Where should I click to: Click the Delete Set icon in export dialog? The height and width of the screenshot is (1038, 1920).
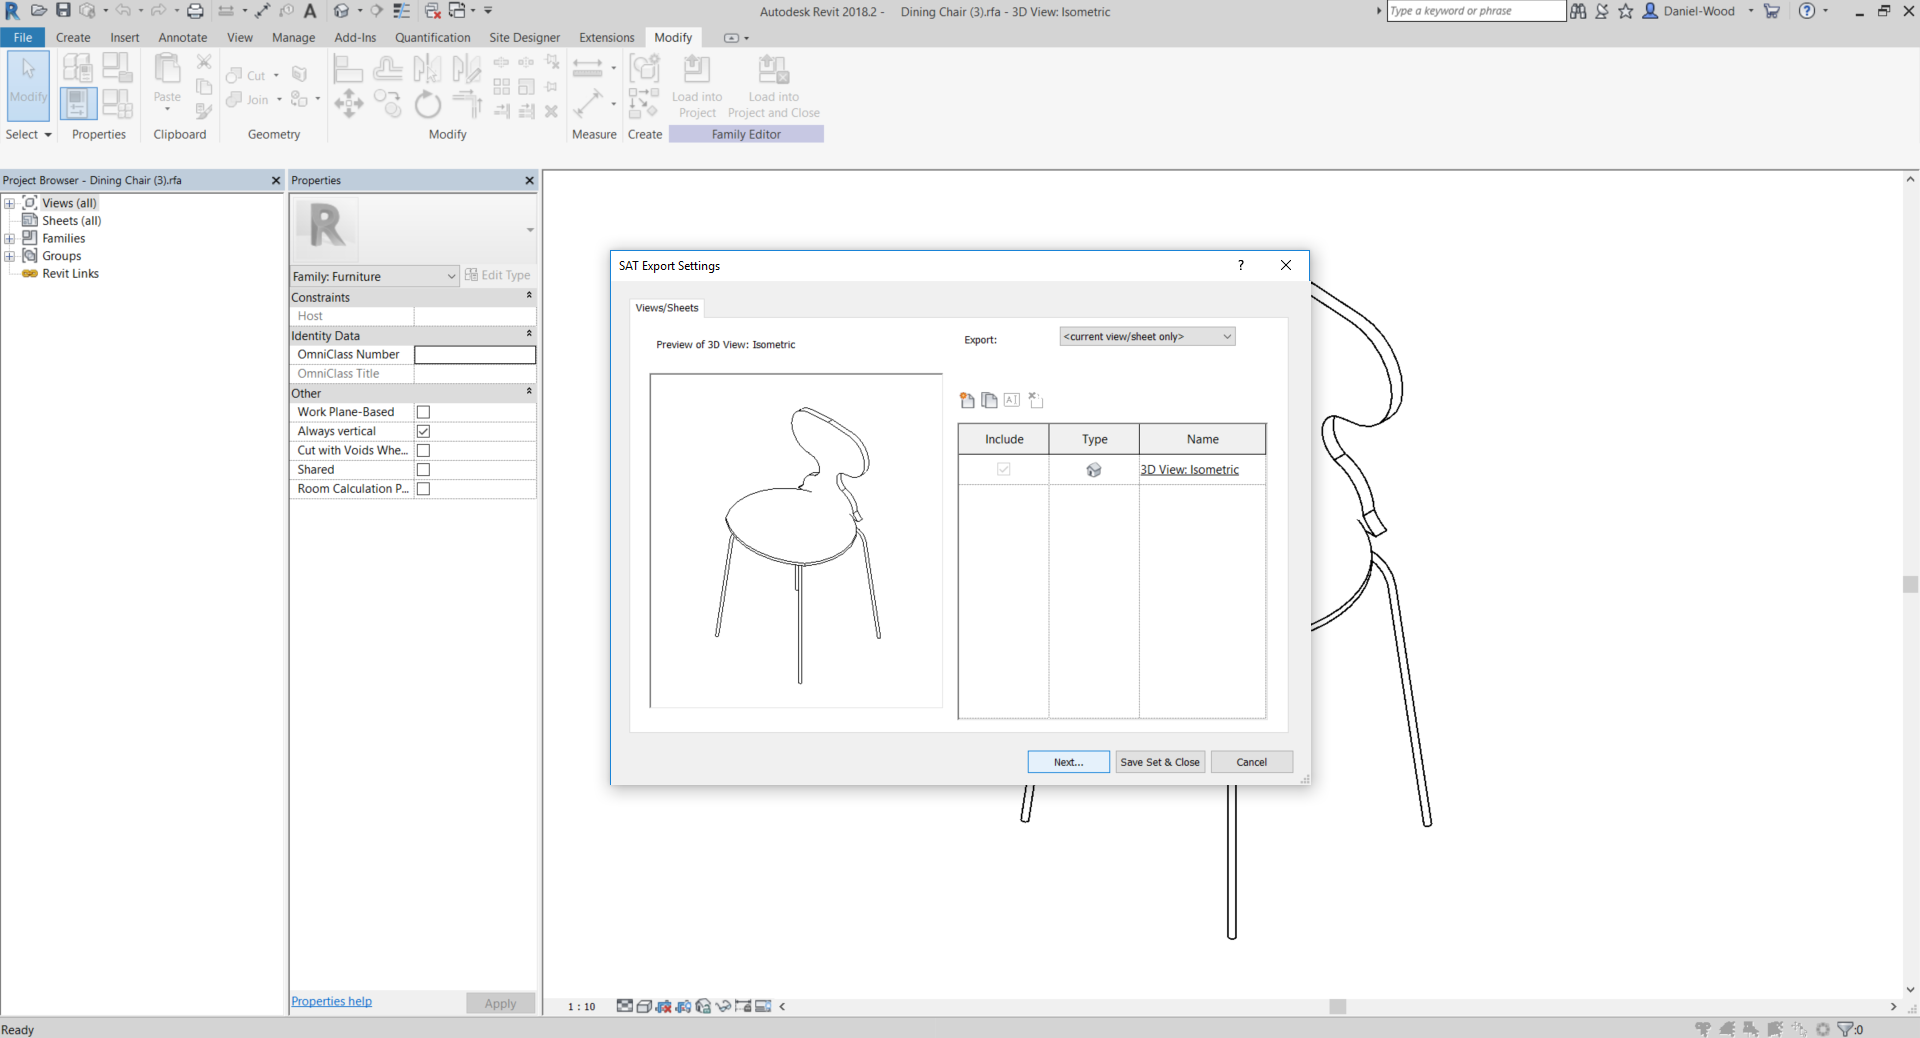tap(1036, 401)
